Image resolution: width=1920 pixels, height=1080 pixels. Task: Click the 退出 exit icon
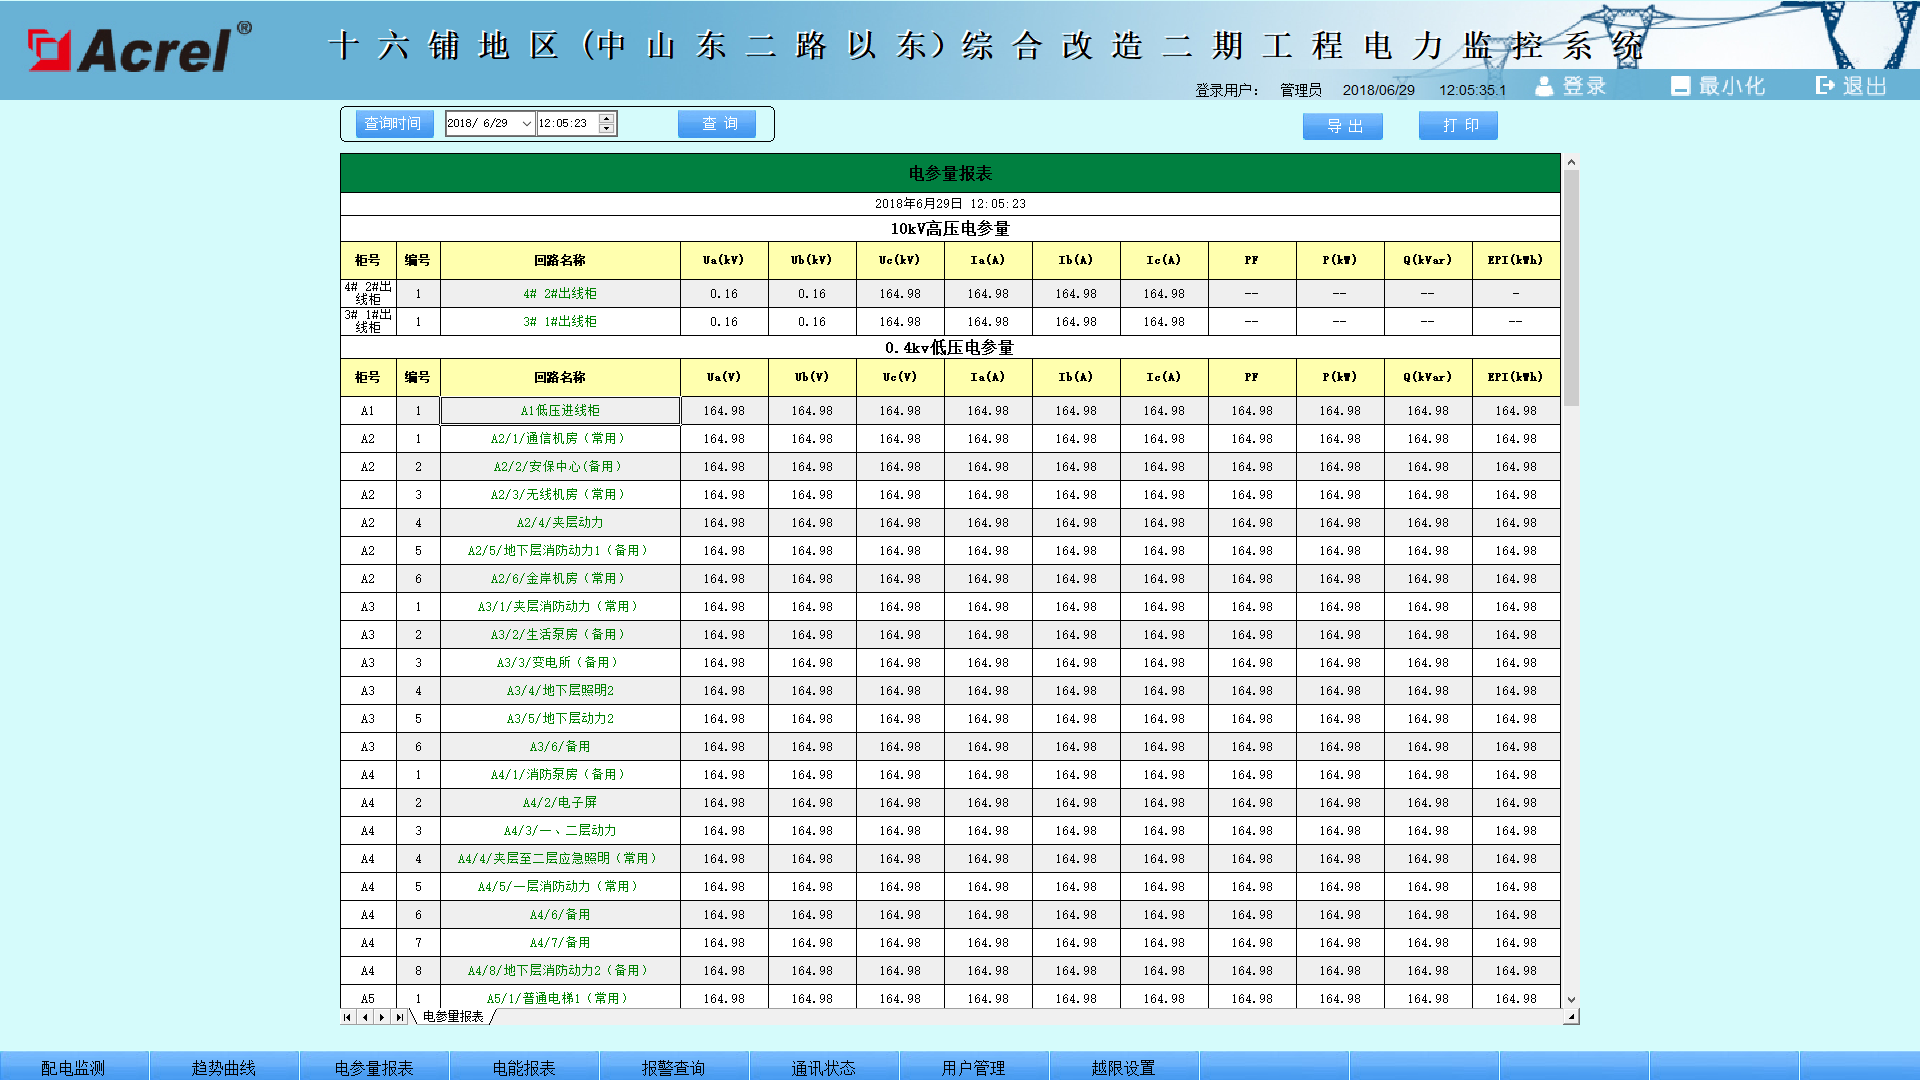1826,86
